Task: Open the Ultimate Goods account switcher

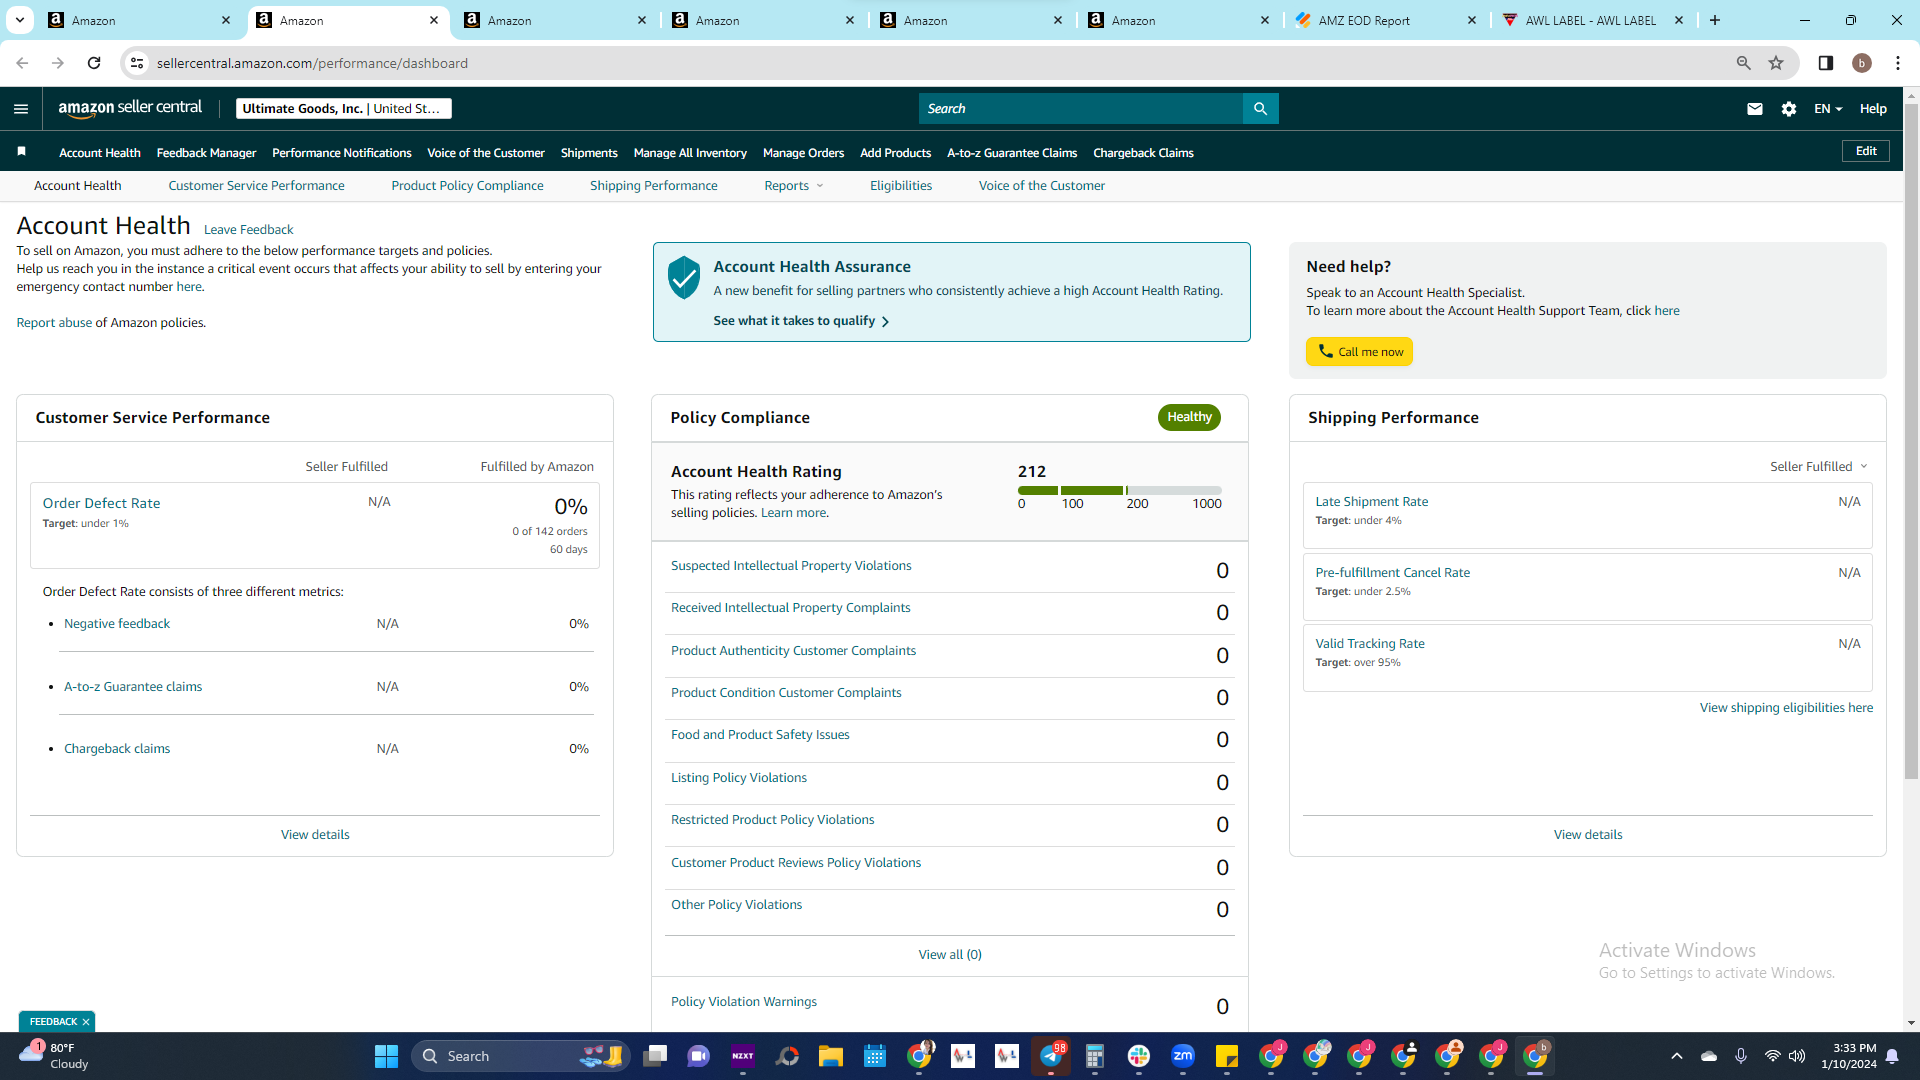Action: (x=344, y=109)
